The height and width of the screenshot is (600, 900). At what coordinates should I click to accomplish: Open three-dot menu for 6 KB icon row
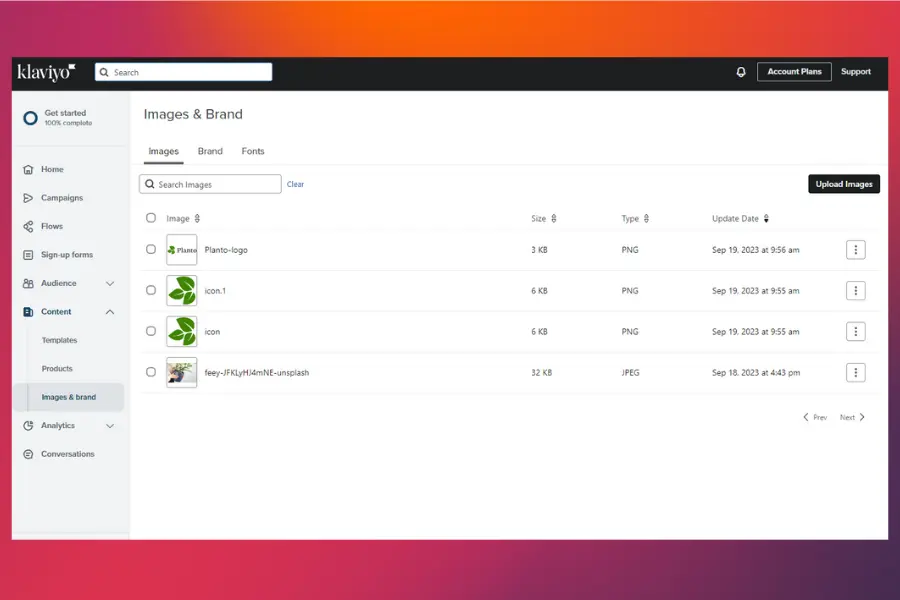point(855,331)
